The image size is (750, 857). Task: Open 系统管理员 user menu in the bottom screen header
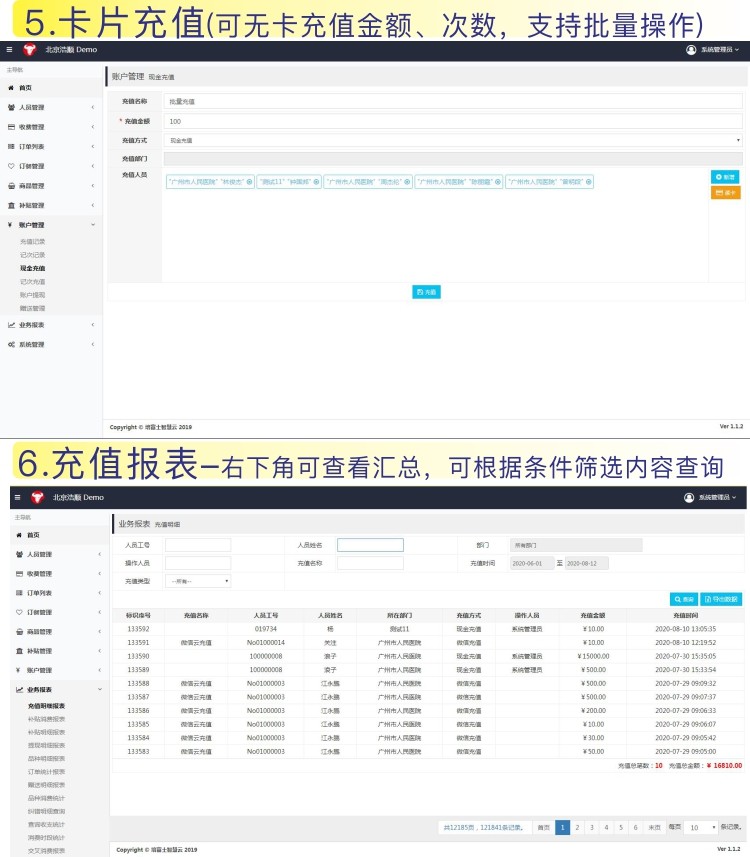point(711,497)
